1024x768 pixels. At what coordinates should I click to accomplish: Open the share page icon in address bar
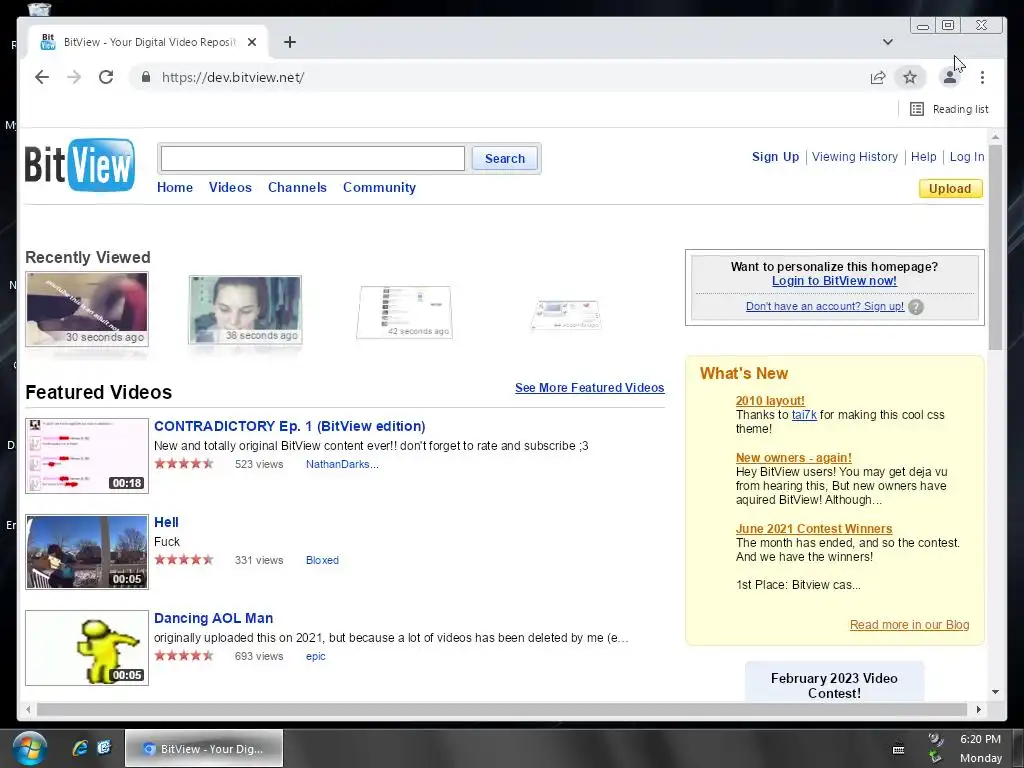coord(878,78)
